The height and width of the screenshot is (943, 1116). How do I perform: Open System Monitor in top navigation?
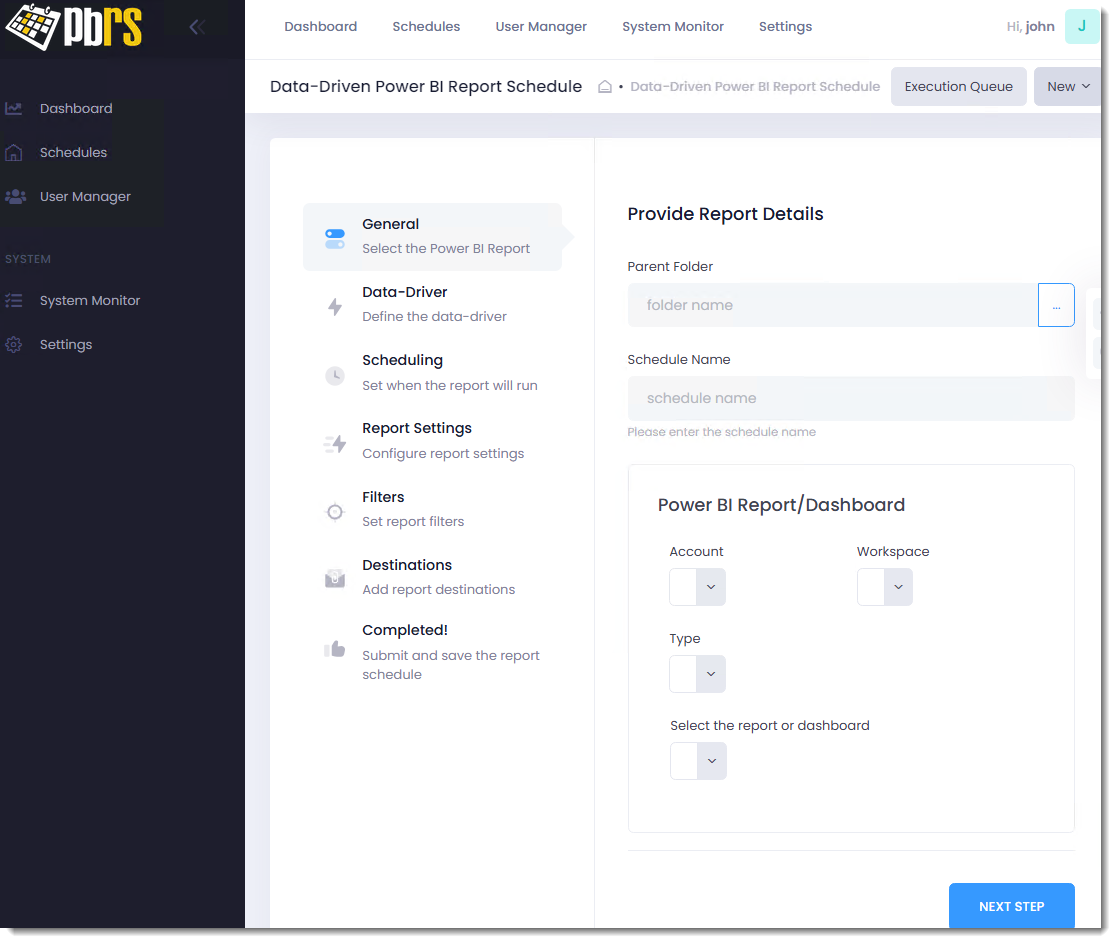[x=673, y=26]
